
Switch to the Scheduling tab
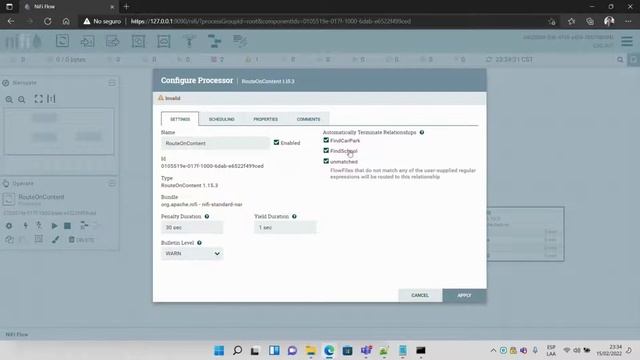tap(222, 119)
